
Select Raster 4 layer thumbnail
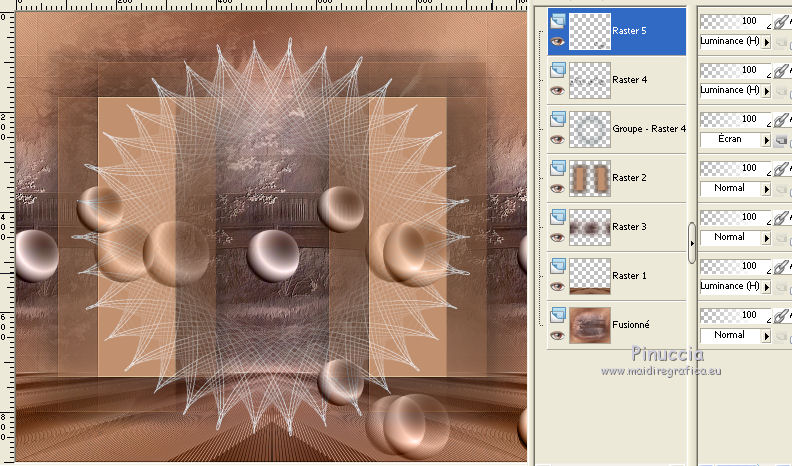(590, 80)
